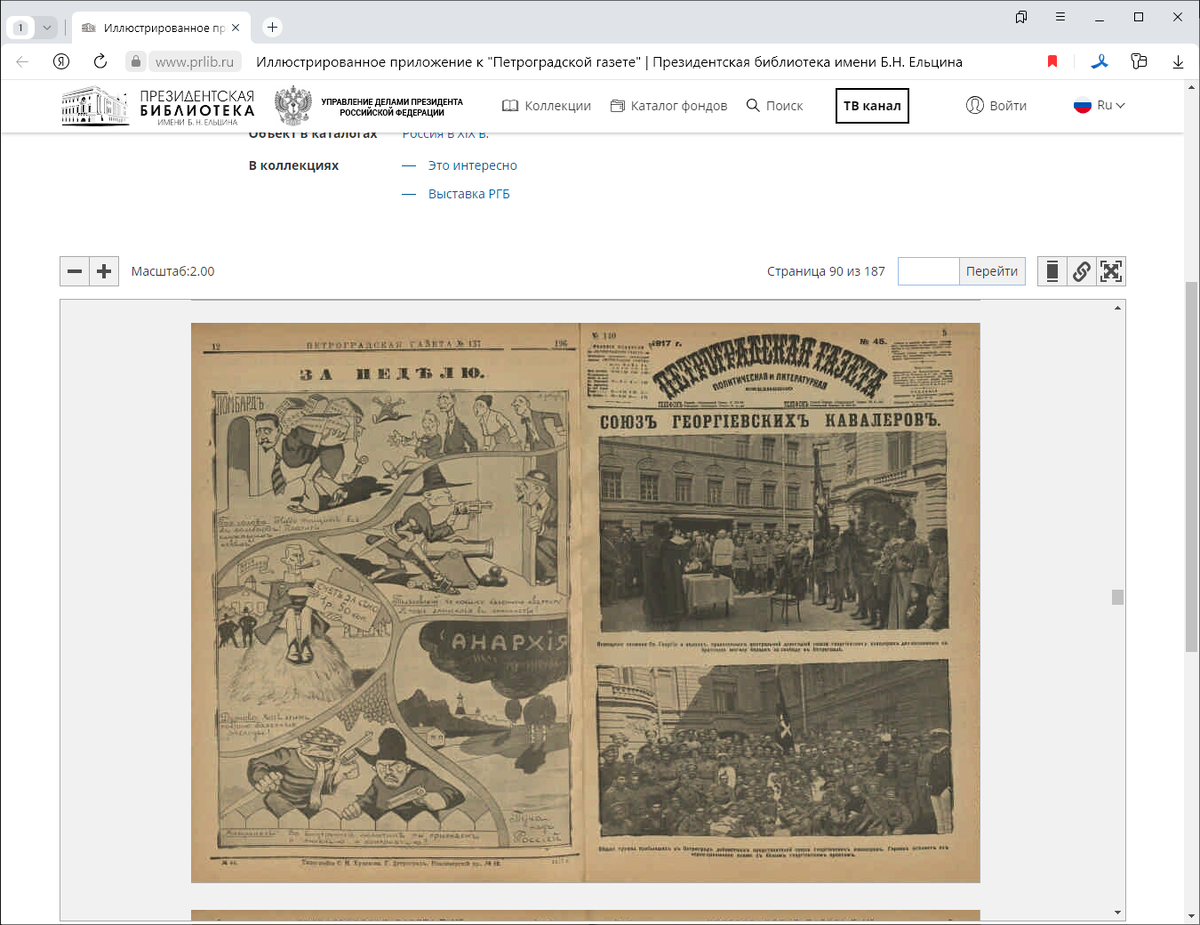This screenshot has height=925, width=1200.
Task: Click the Russian eagle emblem logo
Action: (293, 105)
